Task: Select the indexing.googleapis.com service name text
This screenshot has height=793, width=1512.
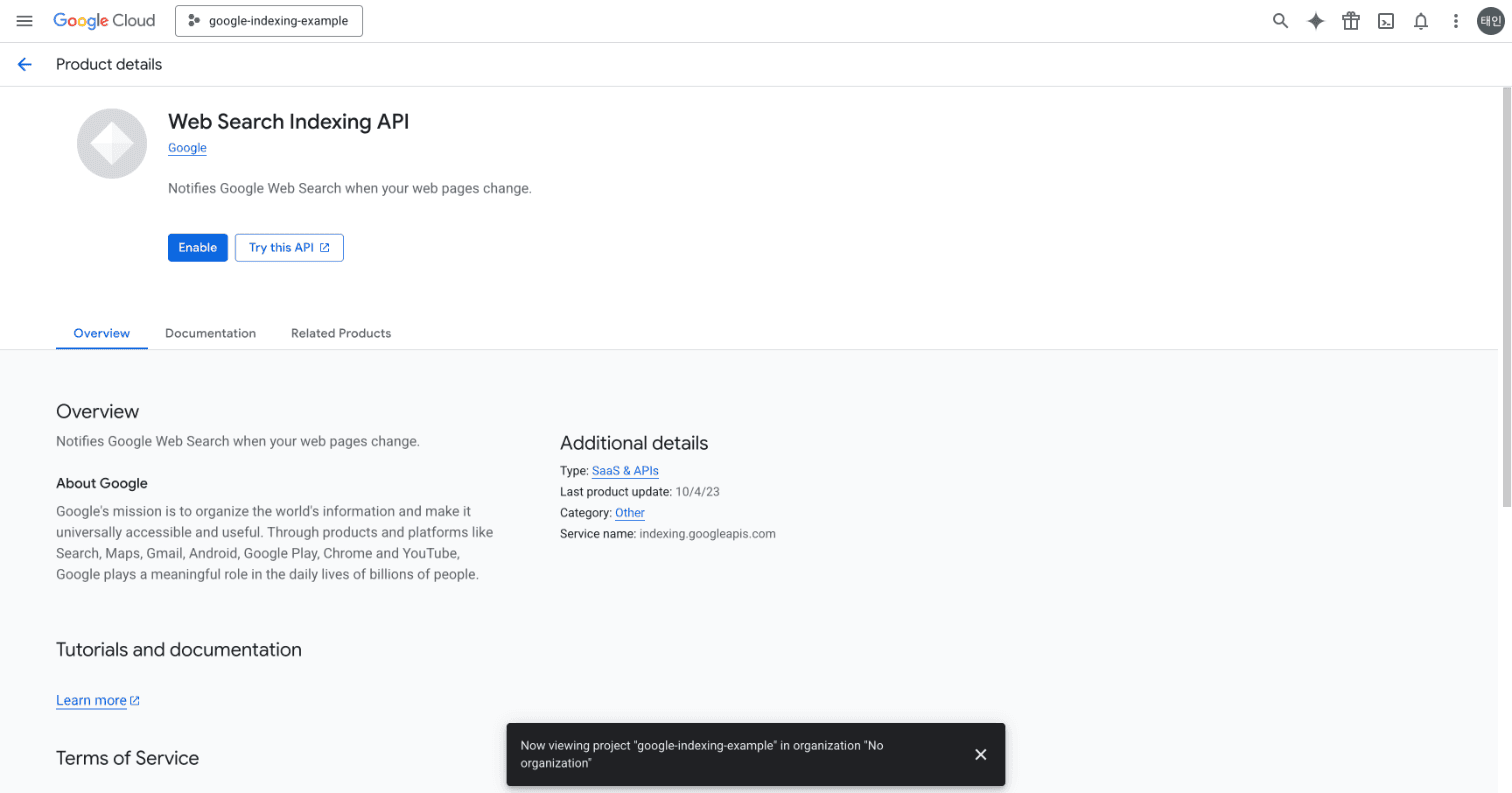Action: point(707,534)
